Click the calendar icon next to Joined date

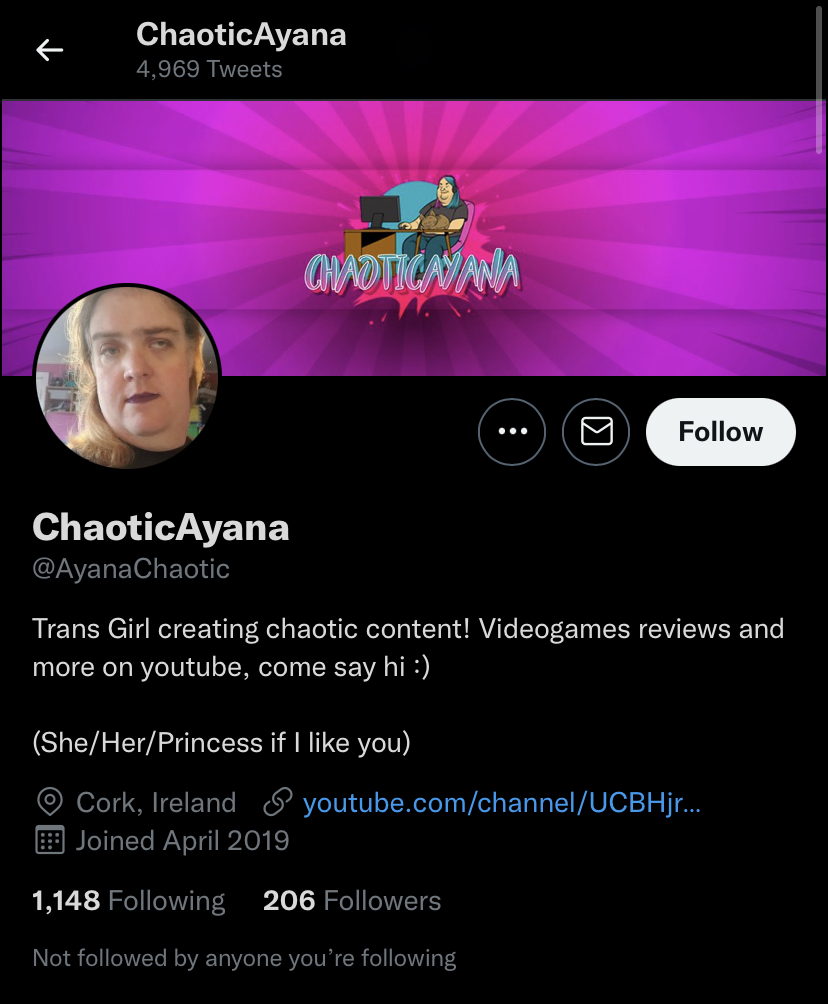point(49,841)
